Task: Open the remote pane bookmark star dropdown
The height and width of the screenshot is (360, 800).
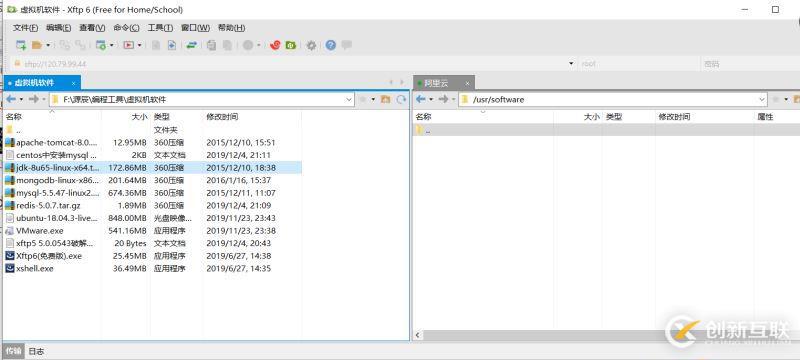Action: coord(786,99)
